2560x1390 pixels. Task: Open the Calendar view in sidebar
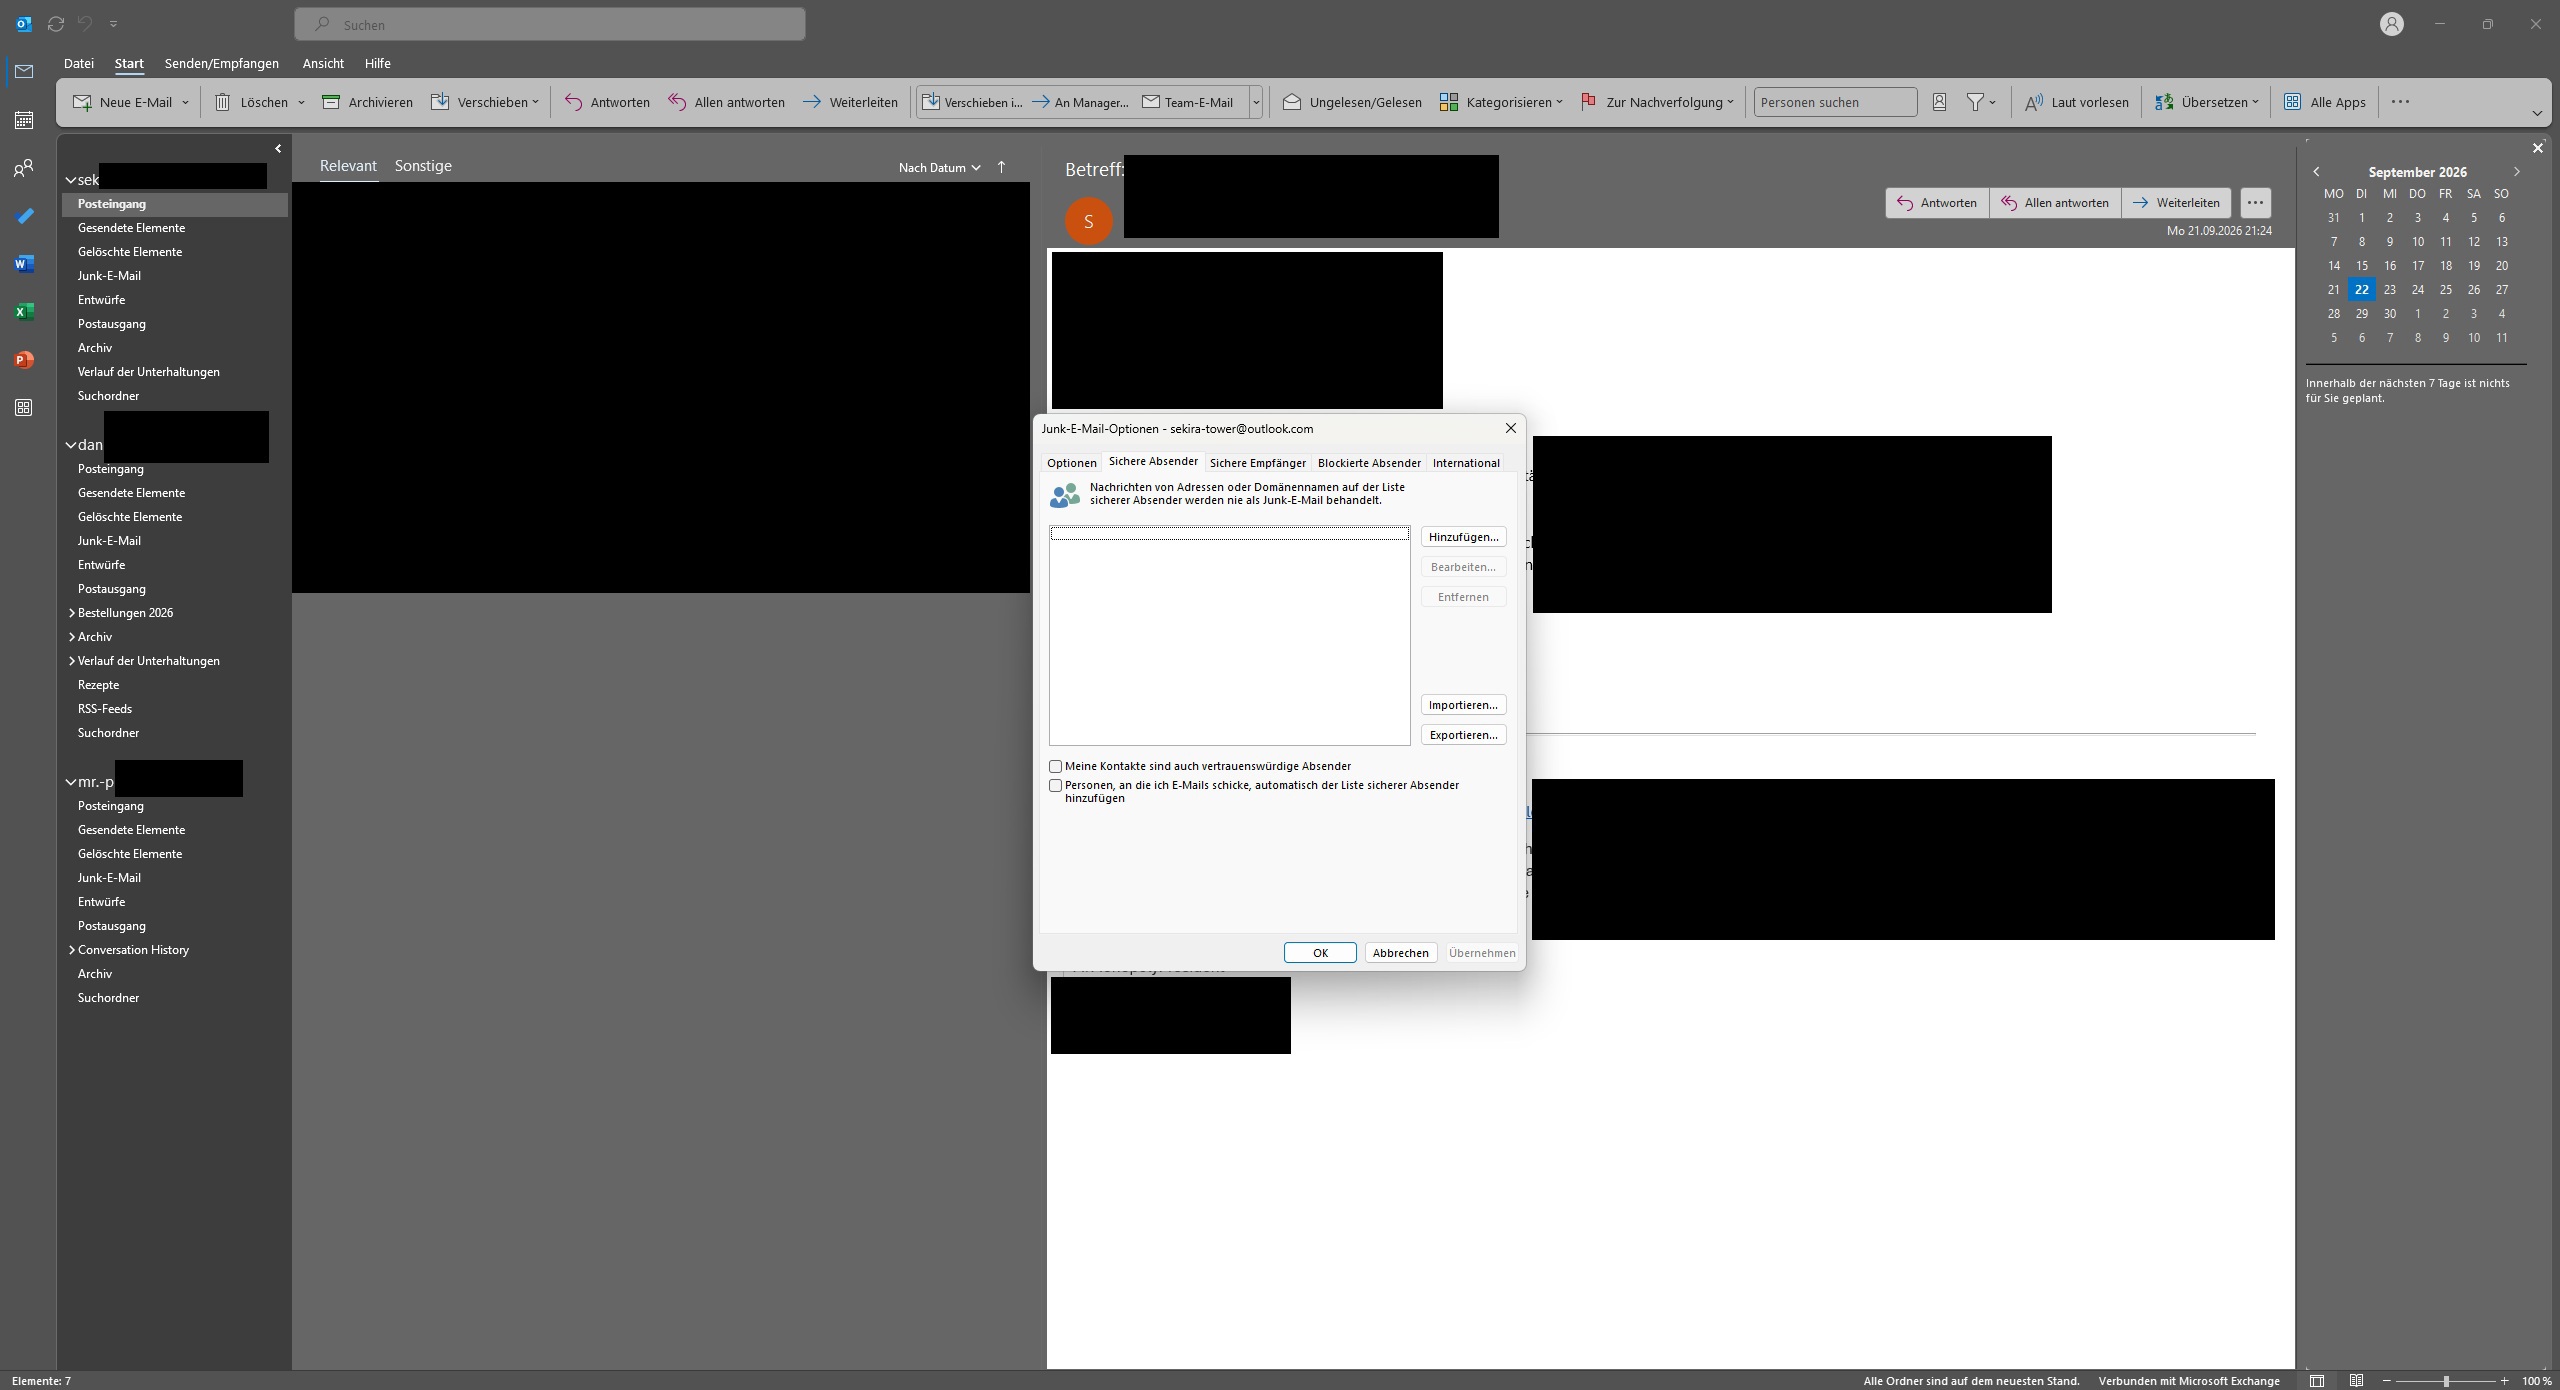click(x=24, y=120)
